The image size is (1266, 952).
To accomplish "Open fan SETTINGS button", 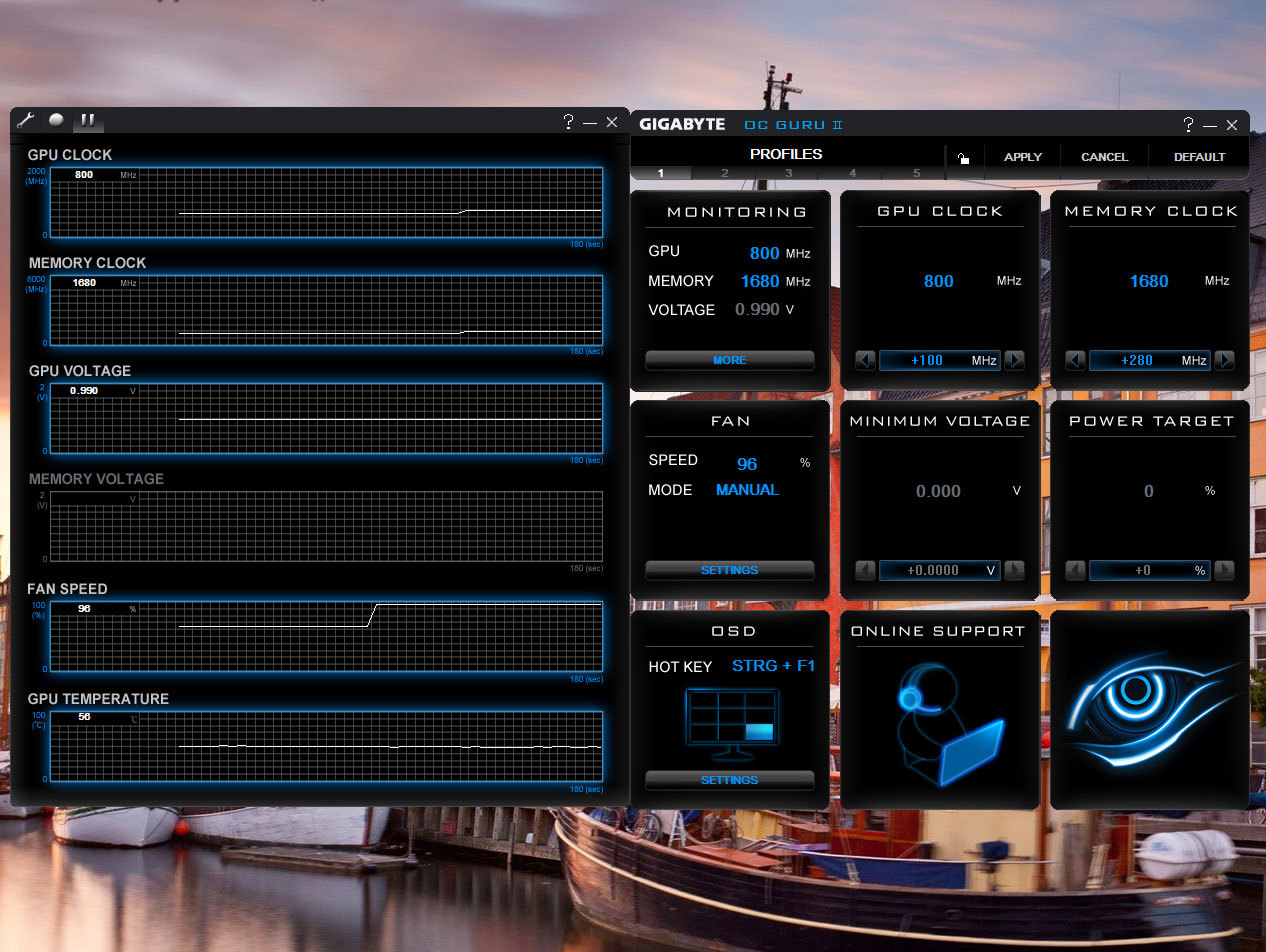I will 730,570.
